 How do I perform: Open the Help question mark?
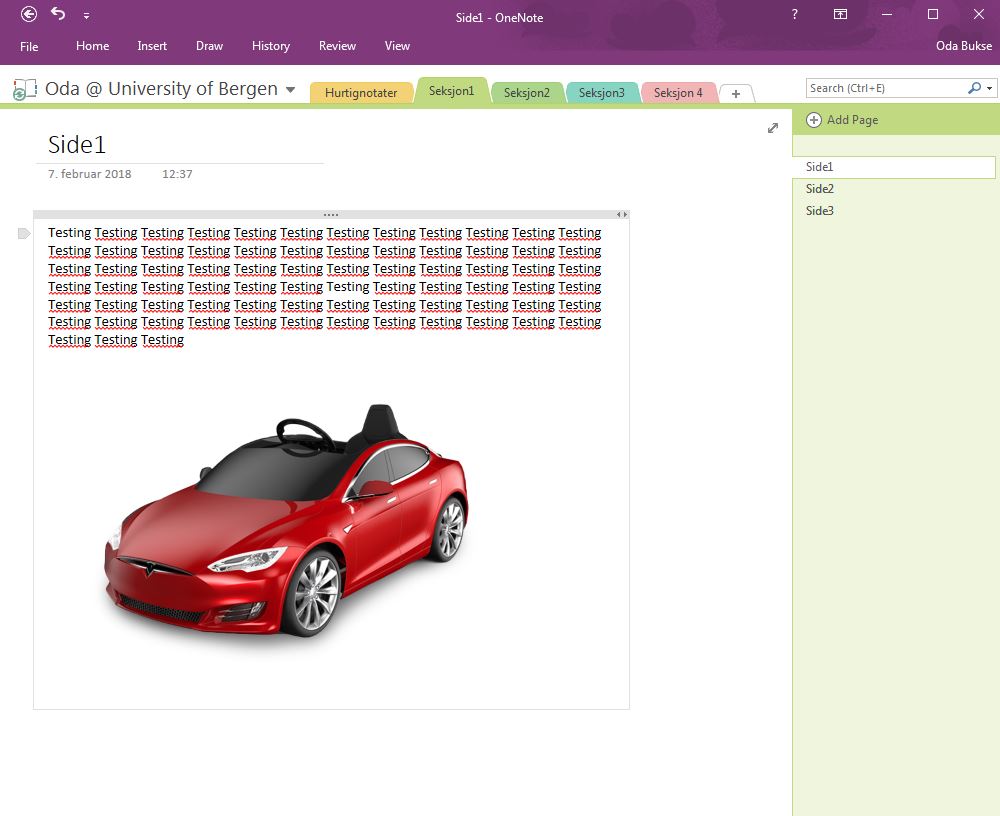[x=795, y=14]
